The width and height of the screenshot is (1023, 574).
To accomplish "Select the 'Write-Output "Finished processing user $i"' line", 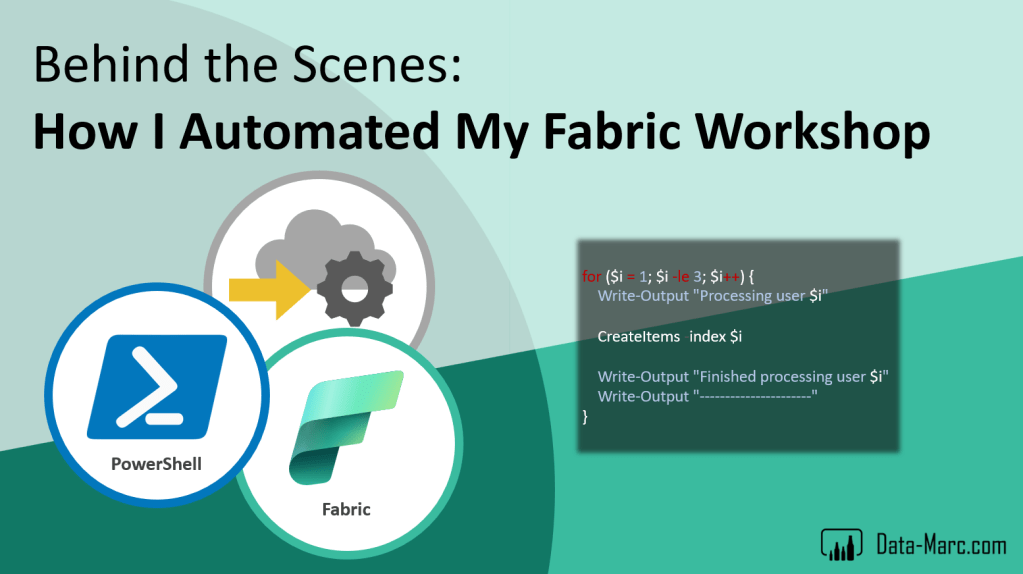I will coord(743,376).
